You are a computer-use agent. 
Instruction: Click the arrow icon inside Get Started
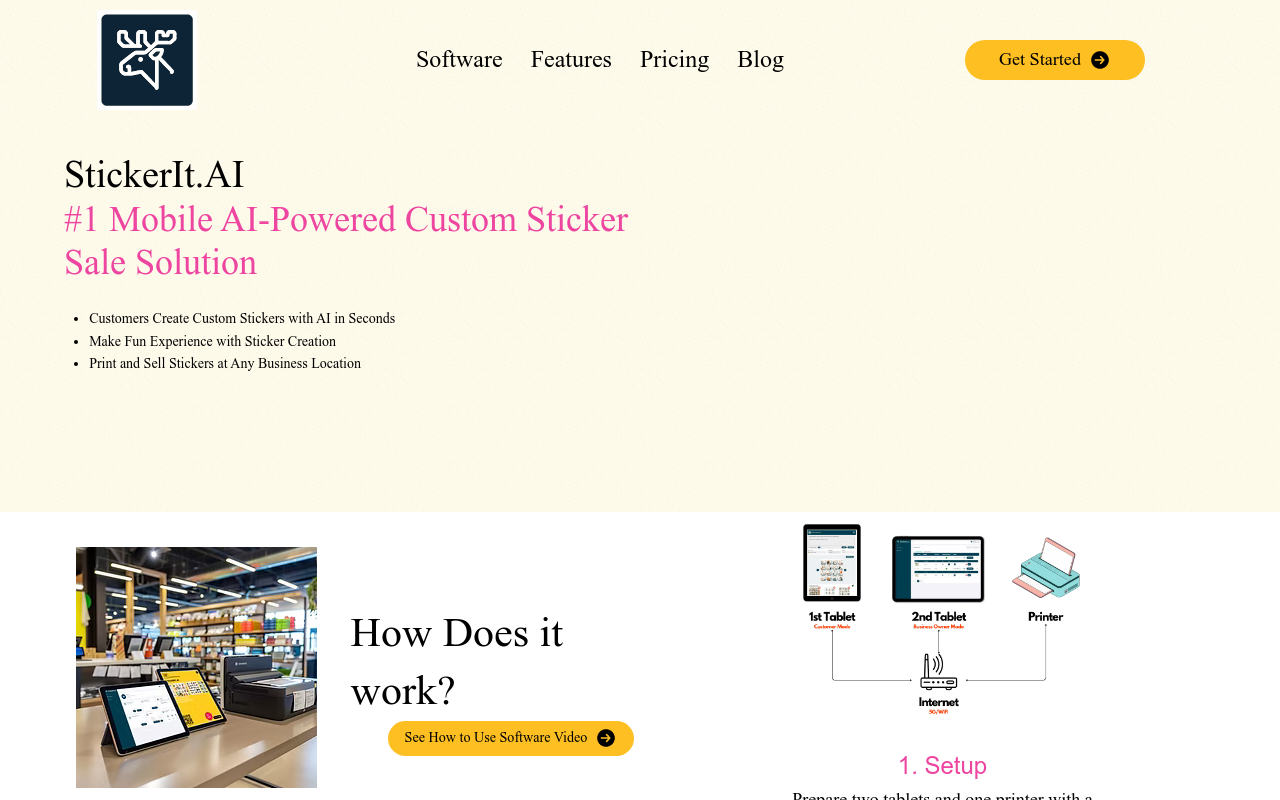pos(1100,60)
